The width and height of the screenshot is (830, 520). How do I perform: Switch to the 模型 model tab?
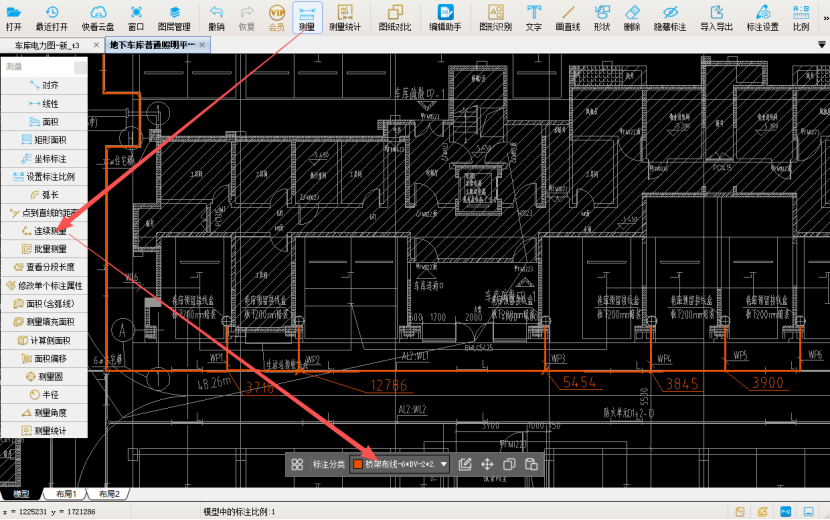21,494
